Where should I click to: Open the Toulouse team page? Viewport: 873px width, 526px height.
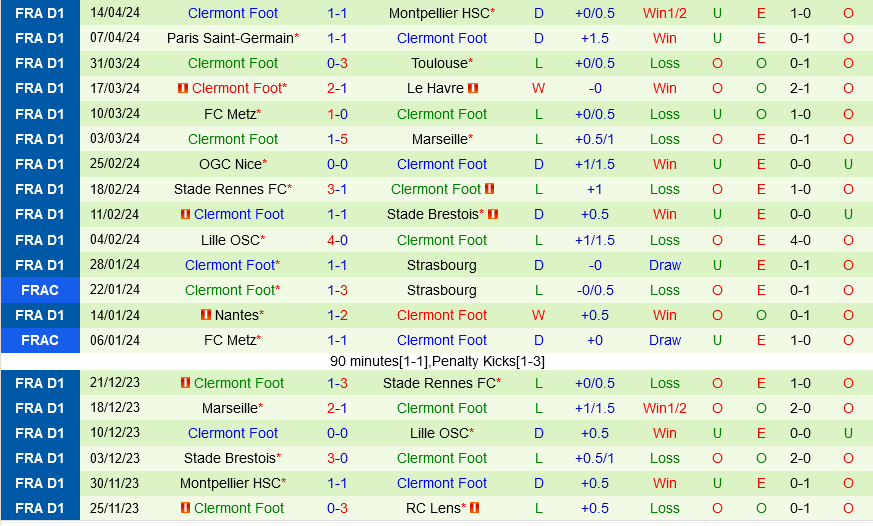(439, 63)
